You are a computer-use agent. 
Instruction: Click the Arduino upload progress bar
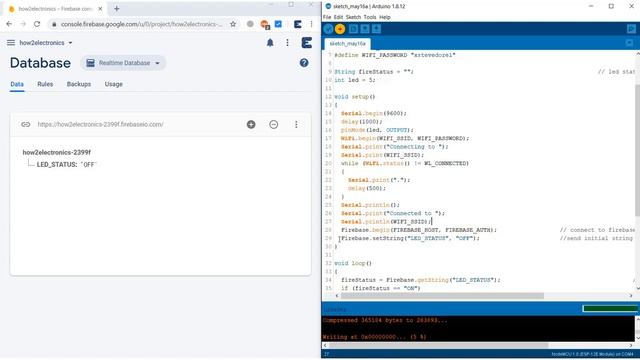(610, 309)
